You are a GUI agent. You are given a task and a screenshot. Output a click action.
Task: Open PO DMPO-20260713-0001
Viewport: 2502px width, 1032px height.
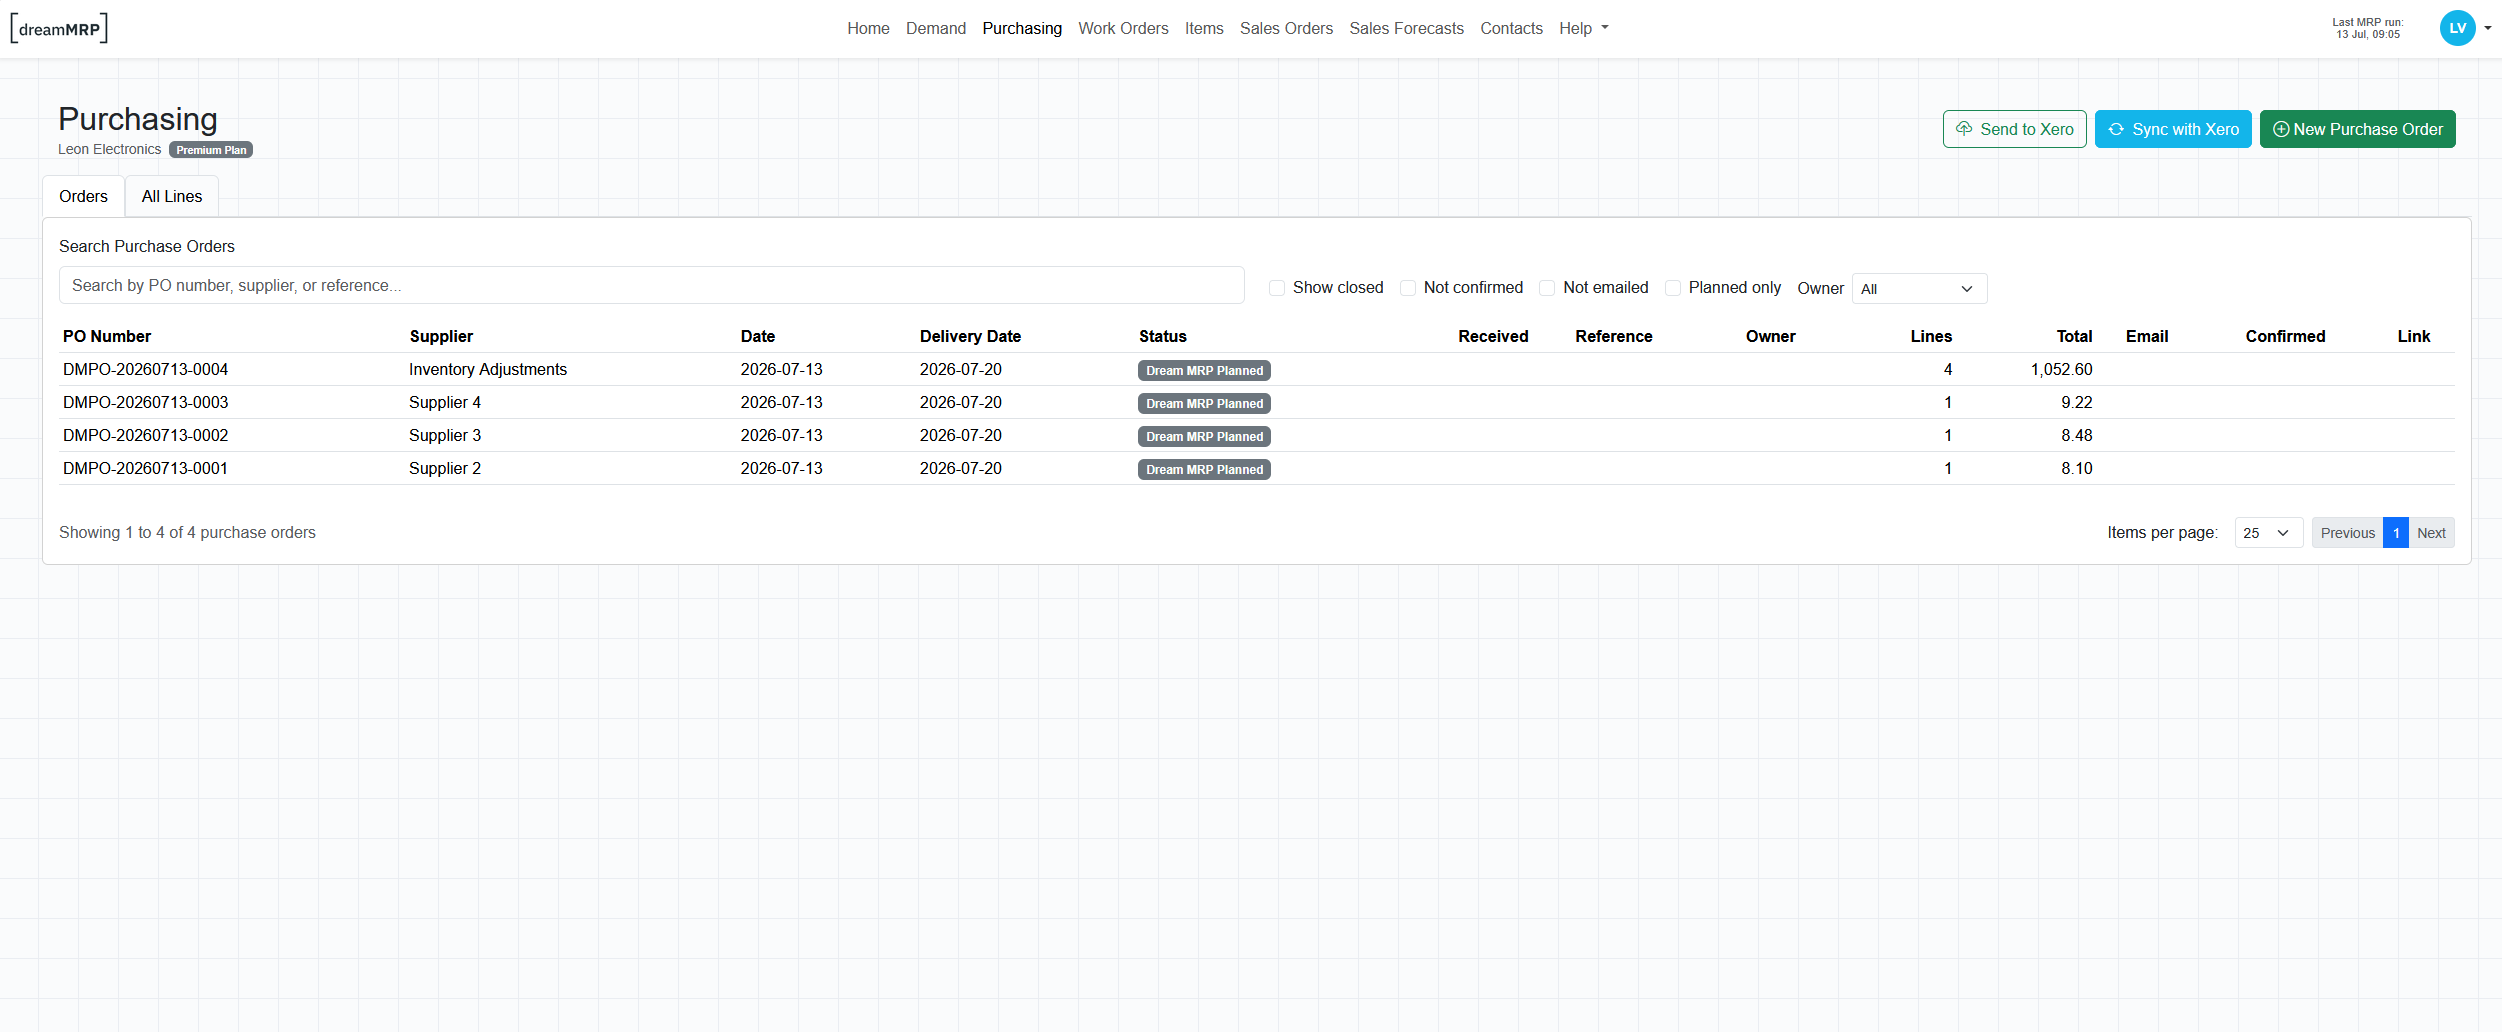pos(145,468)
